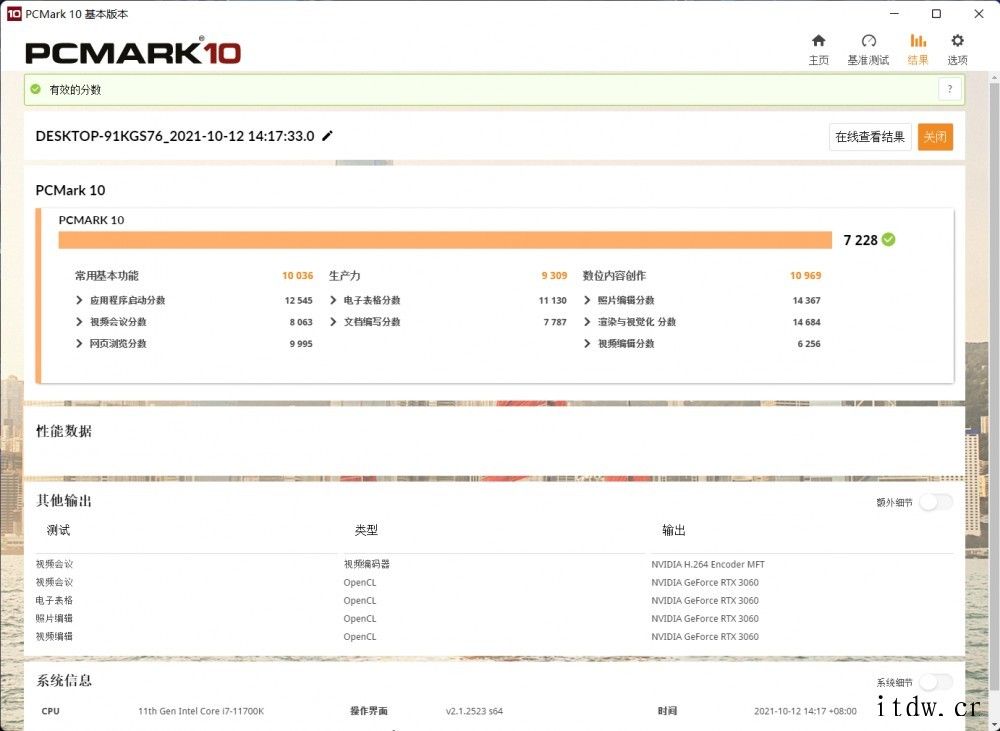Toggle the 额外细节 switch on
This screenshot has width=1000, height=731.
coord(935,502)
